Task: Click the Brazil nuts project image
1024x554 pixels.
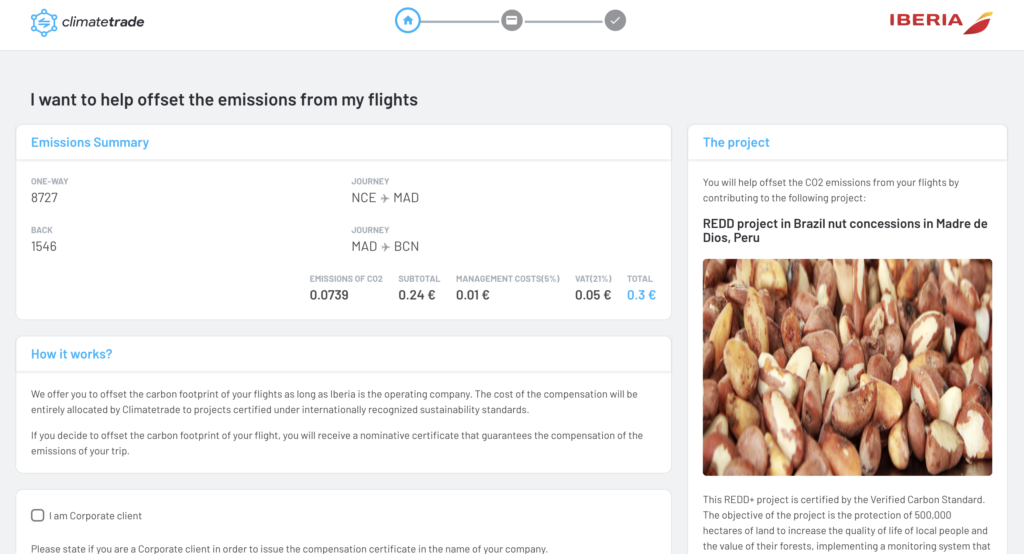Action: click(x=847, y=367)
